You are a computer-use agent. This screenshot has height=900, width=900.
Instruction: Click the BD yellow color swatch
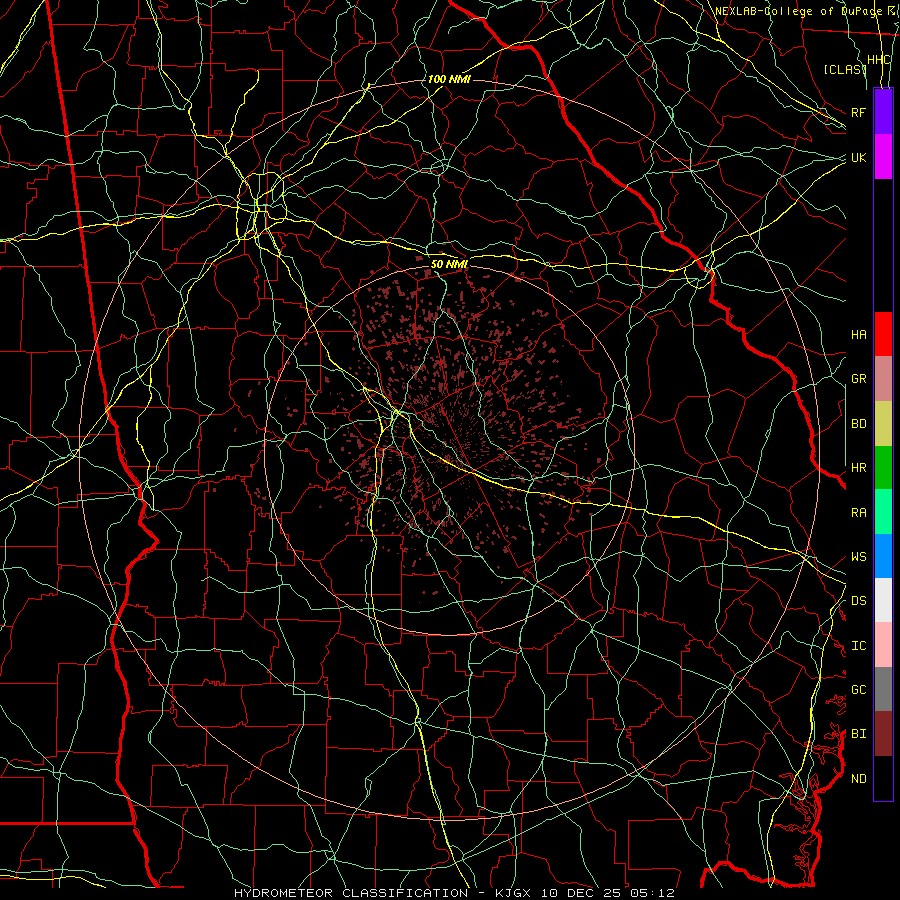[883, 424]
